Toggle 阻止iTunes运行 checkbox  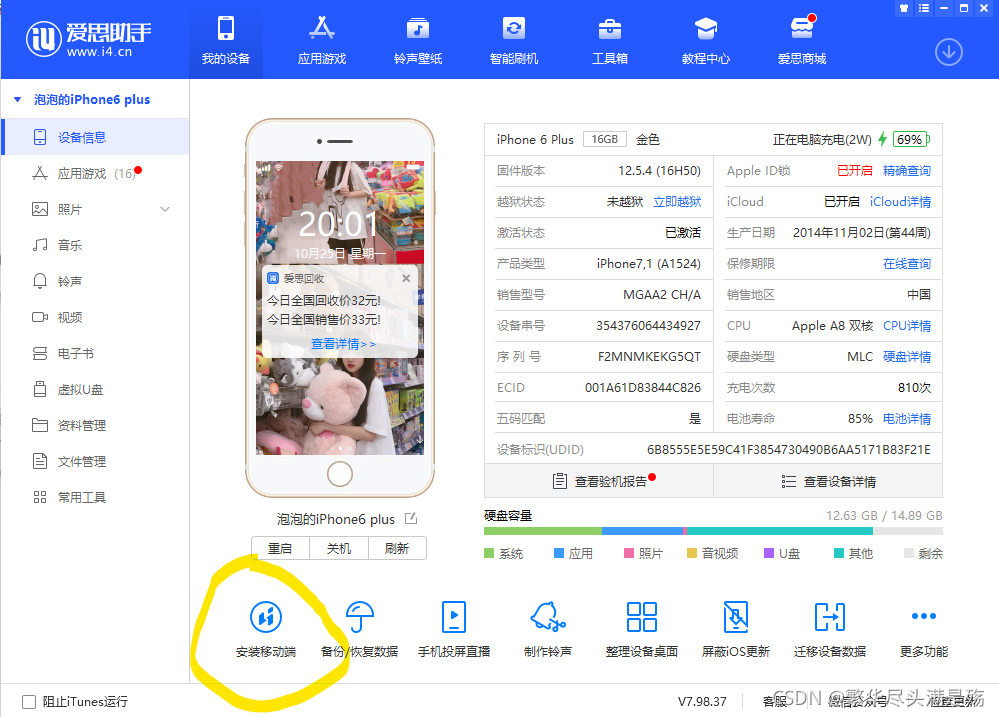[29, 702]
